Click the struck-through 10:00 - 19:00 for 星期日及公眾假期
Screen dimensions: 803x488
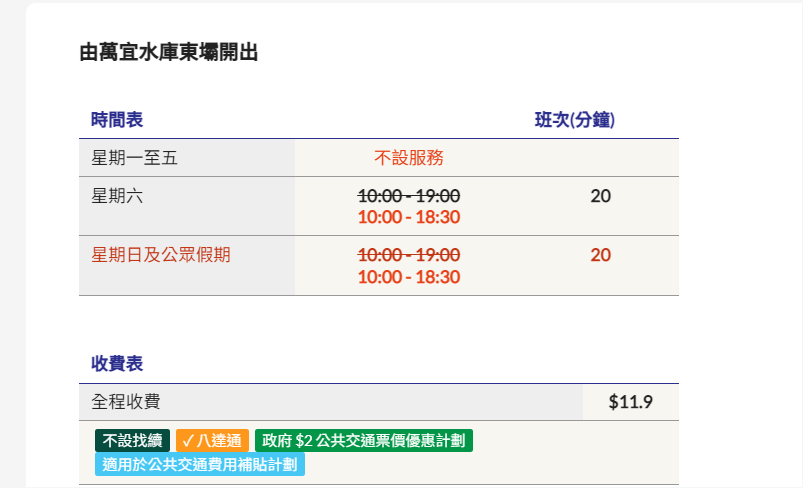(x=409, y=254)
